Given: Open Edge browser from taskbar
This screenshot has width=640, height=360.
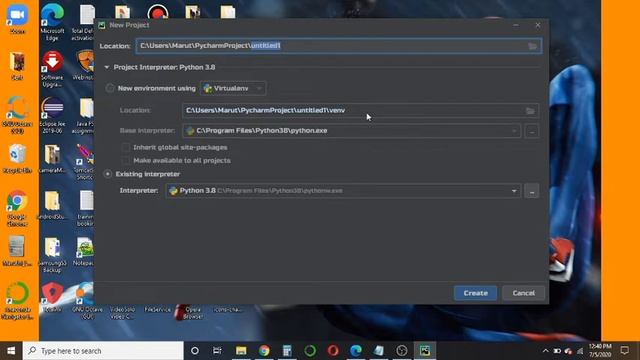Looking at the screenshot, I should (x=356, y=351).
